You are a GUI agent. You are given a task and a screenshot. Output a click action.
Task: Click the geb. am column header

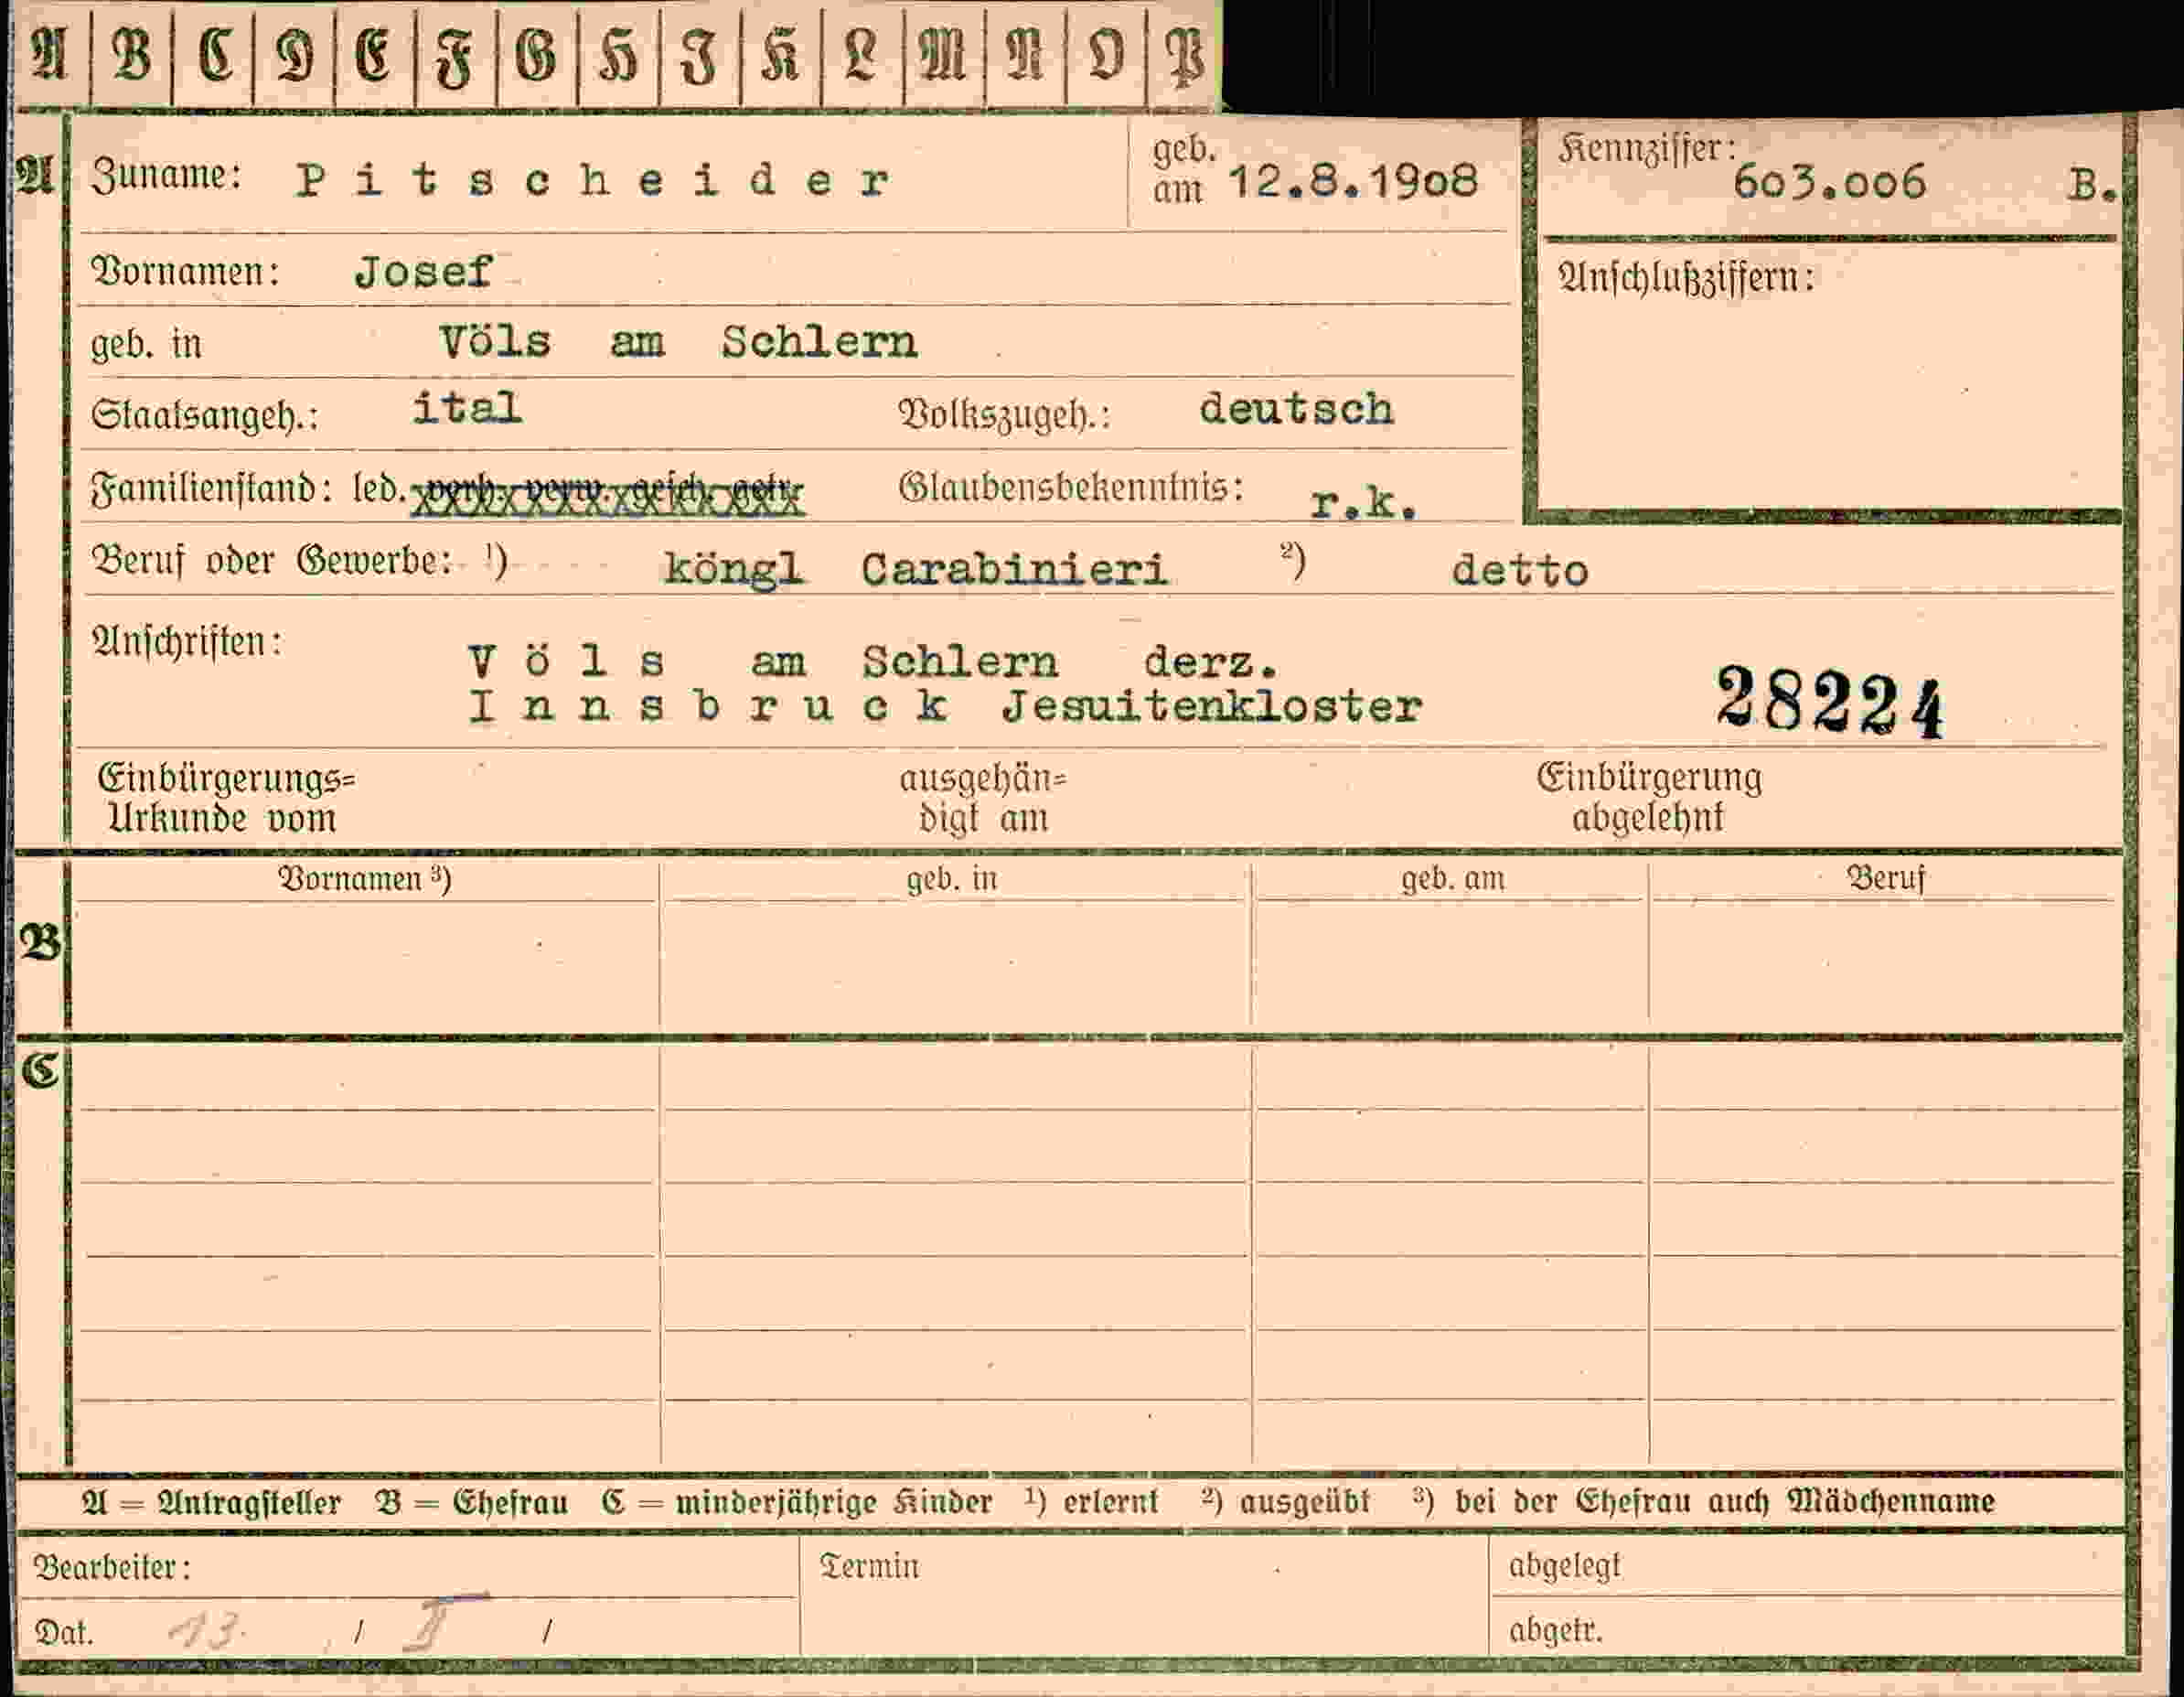tap(1452, 879)
